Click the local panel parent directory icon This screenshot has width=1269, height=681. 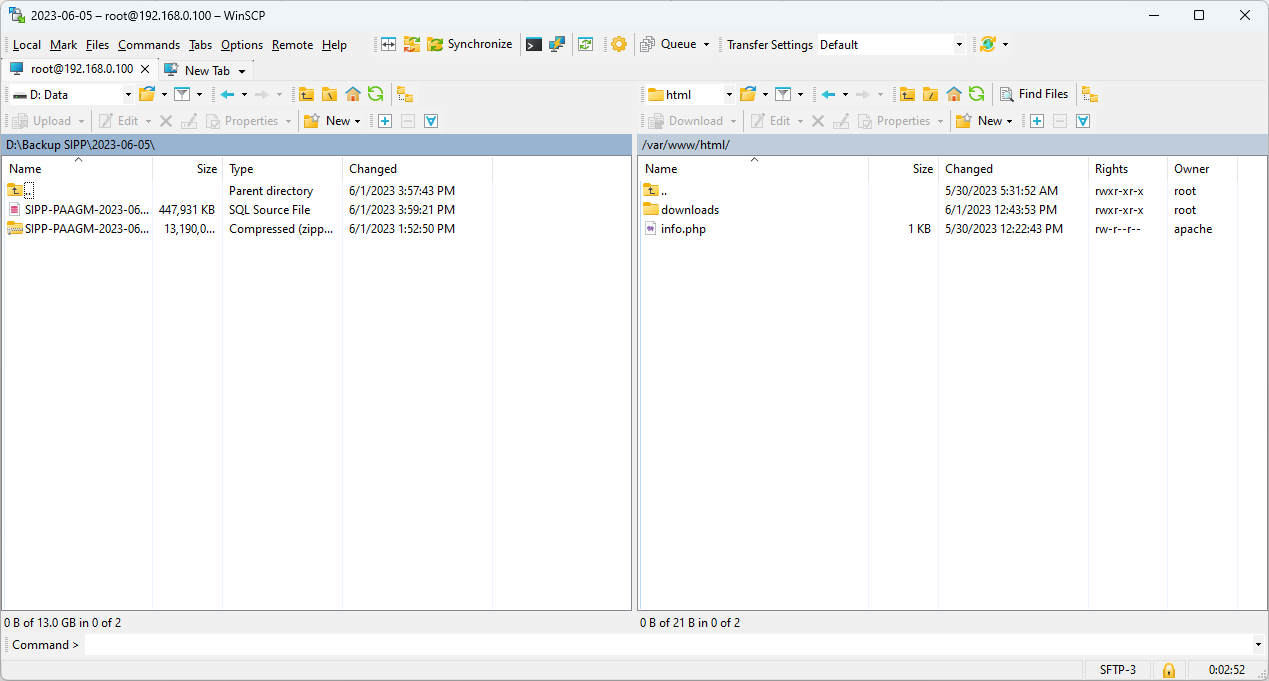click(x=306, y=94)
